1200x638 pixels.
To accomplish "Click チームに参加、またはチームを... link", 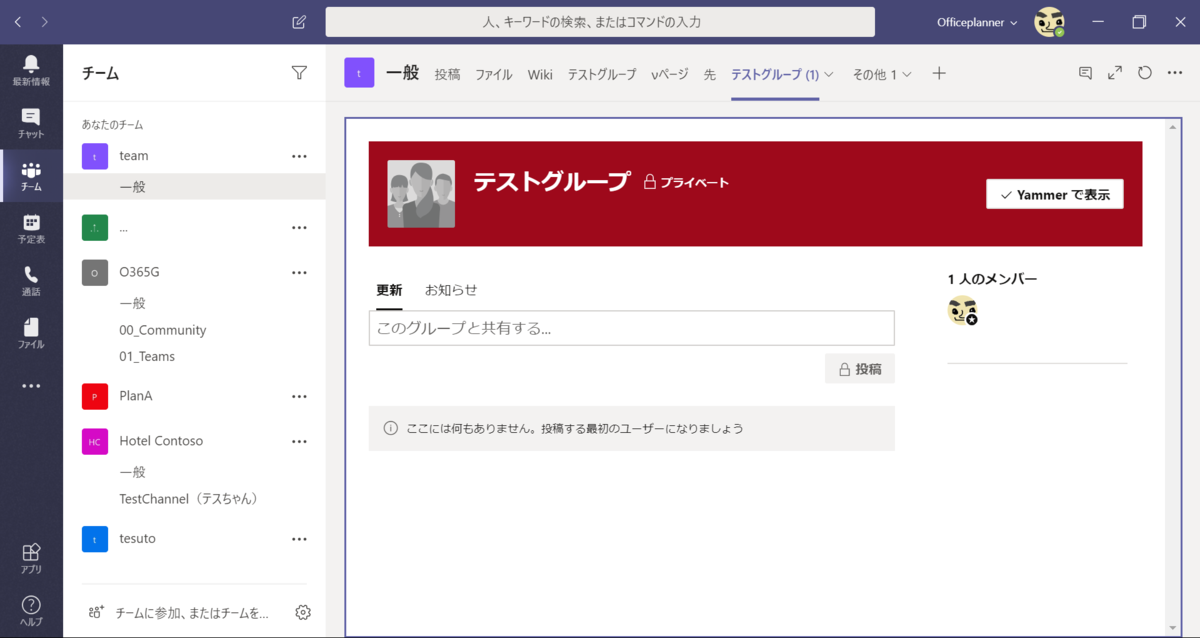I will pos(191,613).
